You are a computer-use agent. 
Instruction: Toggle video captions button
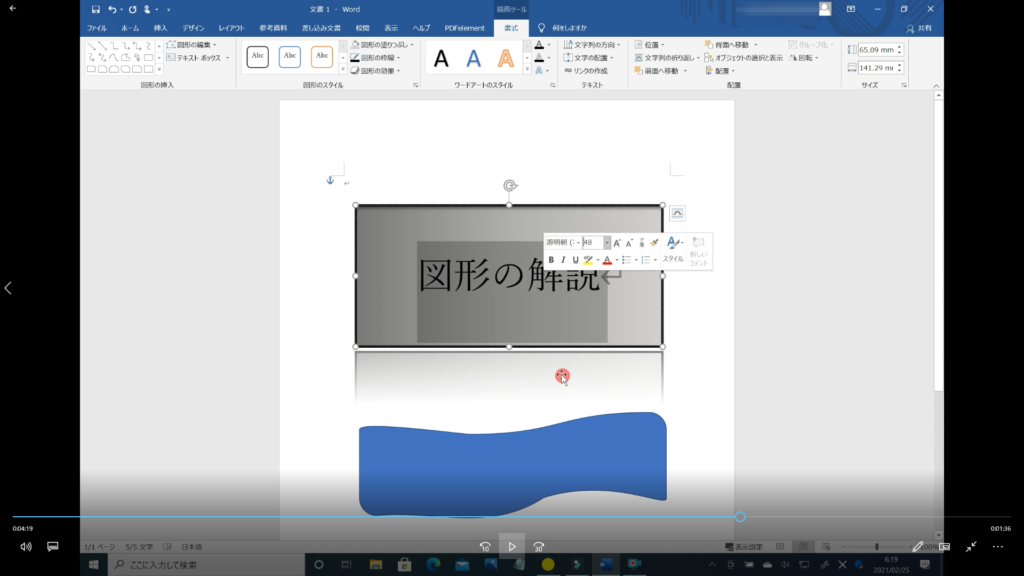pyautogui.click(x=53, y=547)
